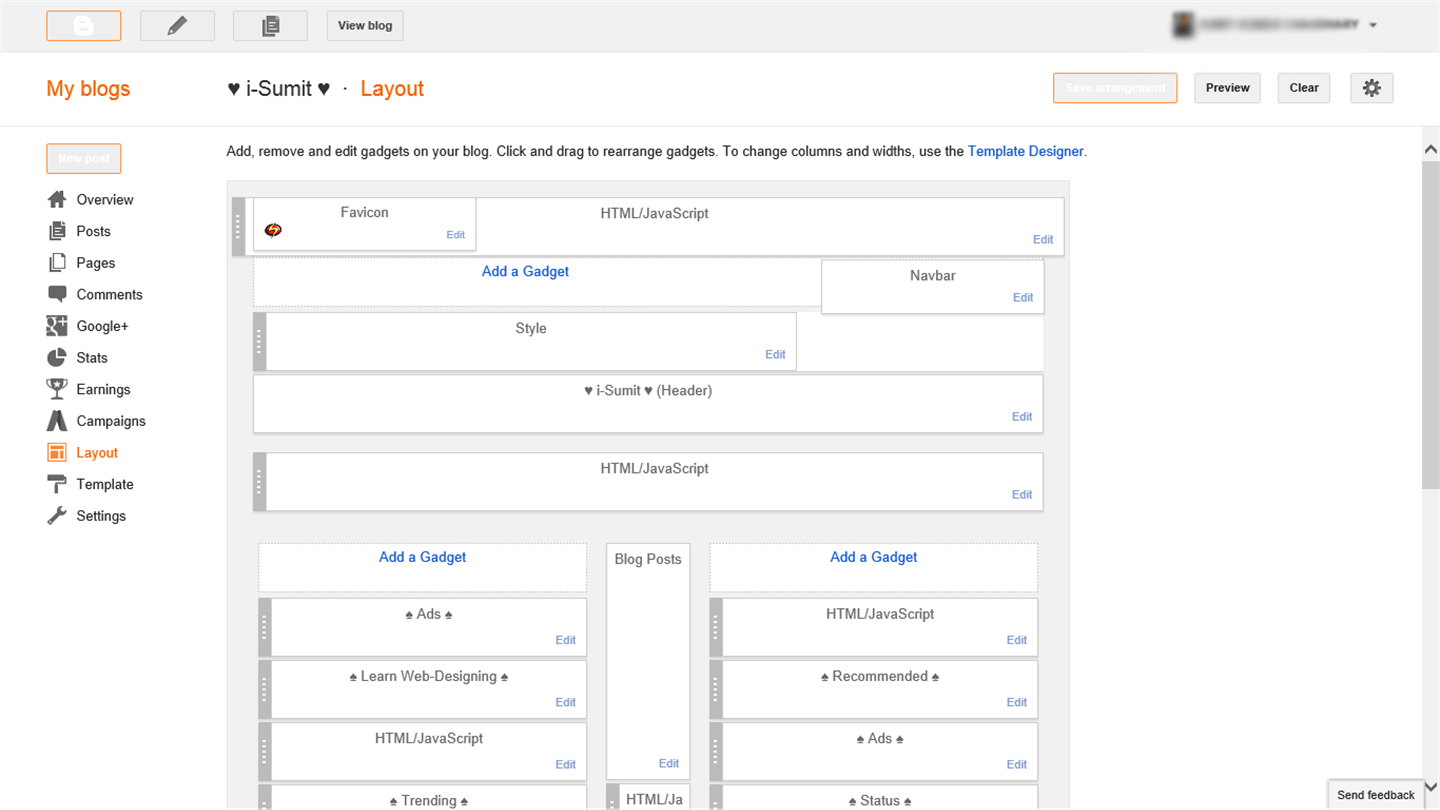The width and height of the screenshot is (1440, 810).
Task: Open the gear settings icon
Action: coord(1371,88)
